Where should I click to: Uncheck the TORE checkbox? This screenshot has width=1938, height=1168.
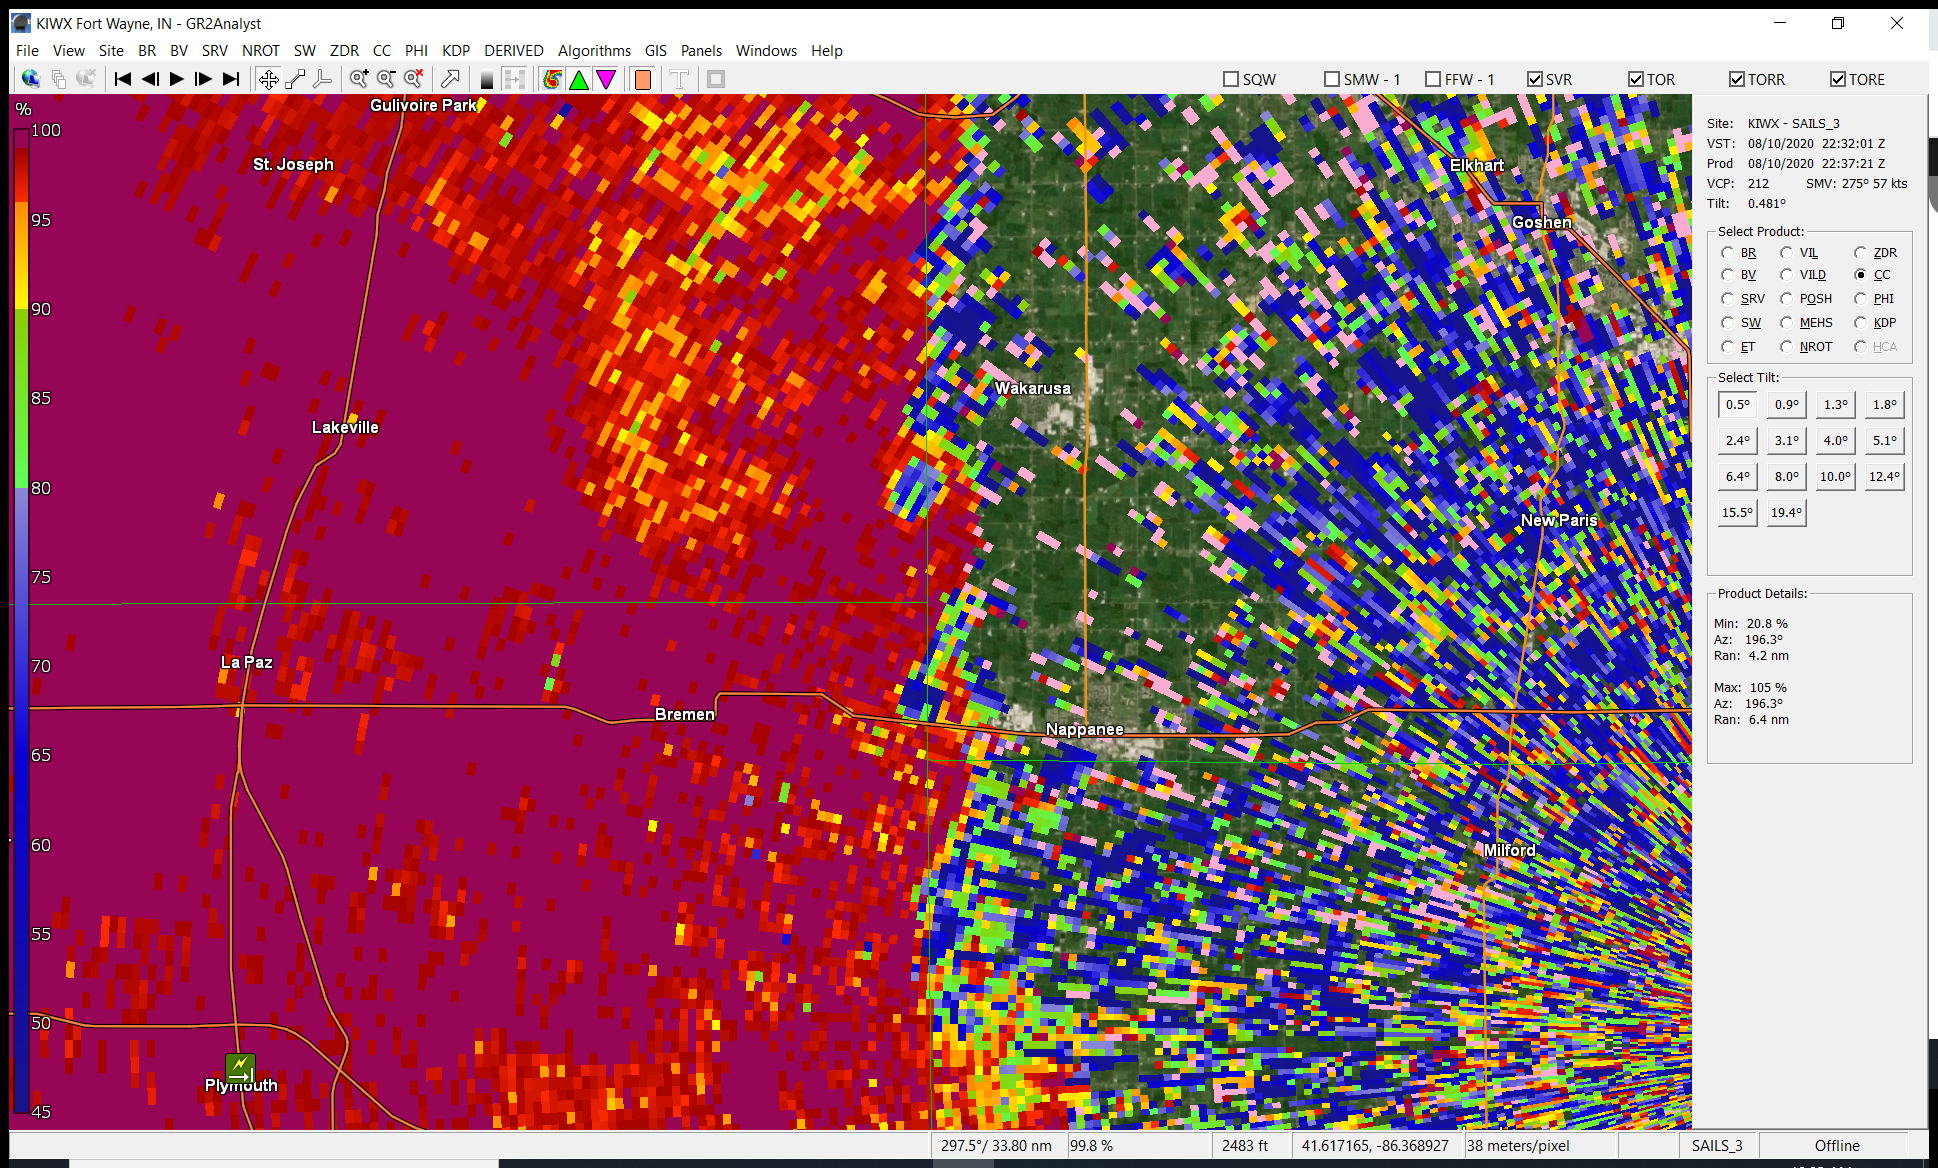click(1838, 79)
